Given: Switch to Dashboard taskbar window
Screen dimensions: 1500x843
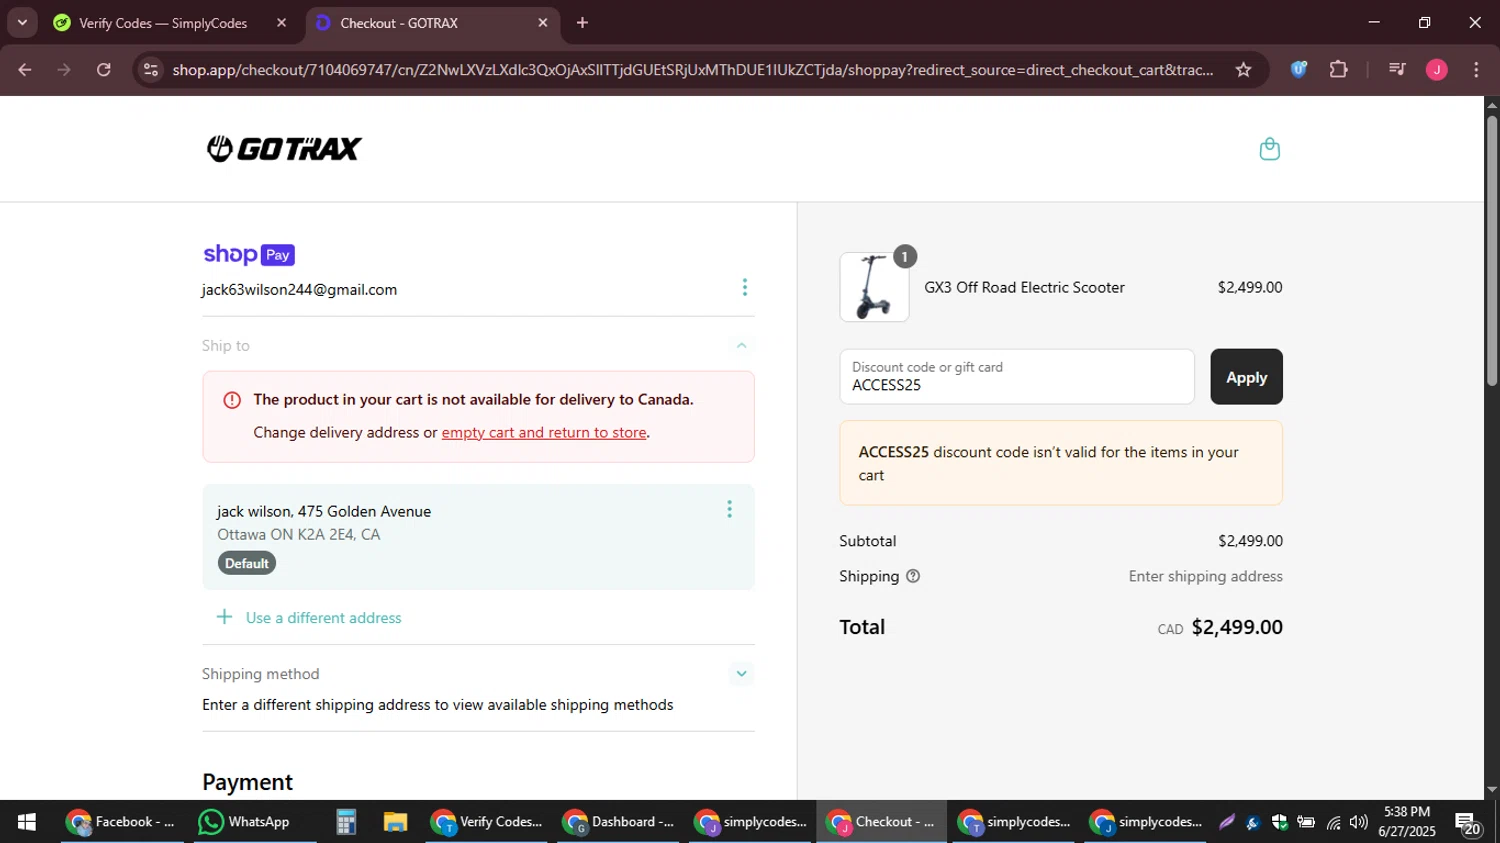Looking at the screenshot, I should click(619, 822).
